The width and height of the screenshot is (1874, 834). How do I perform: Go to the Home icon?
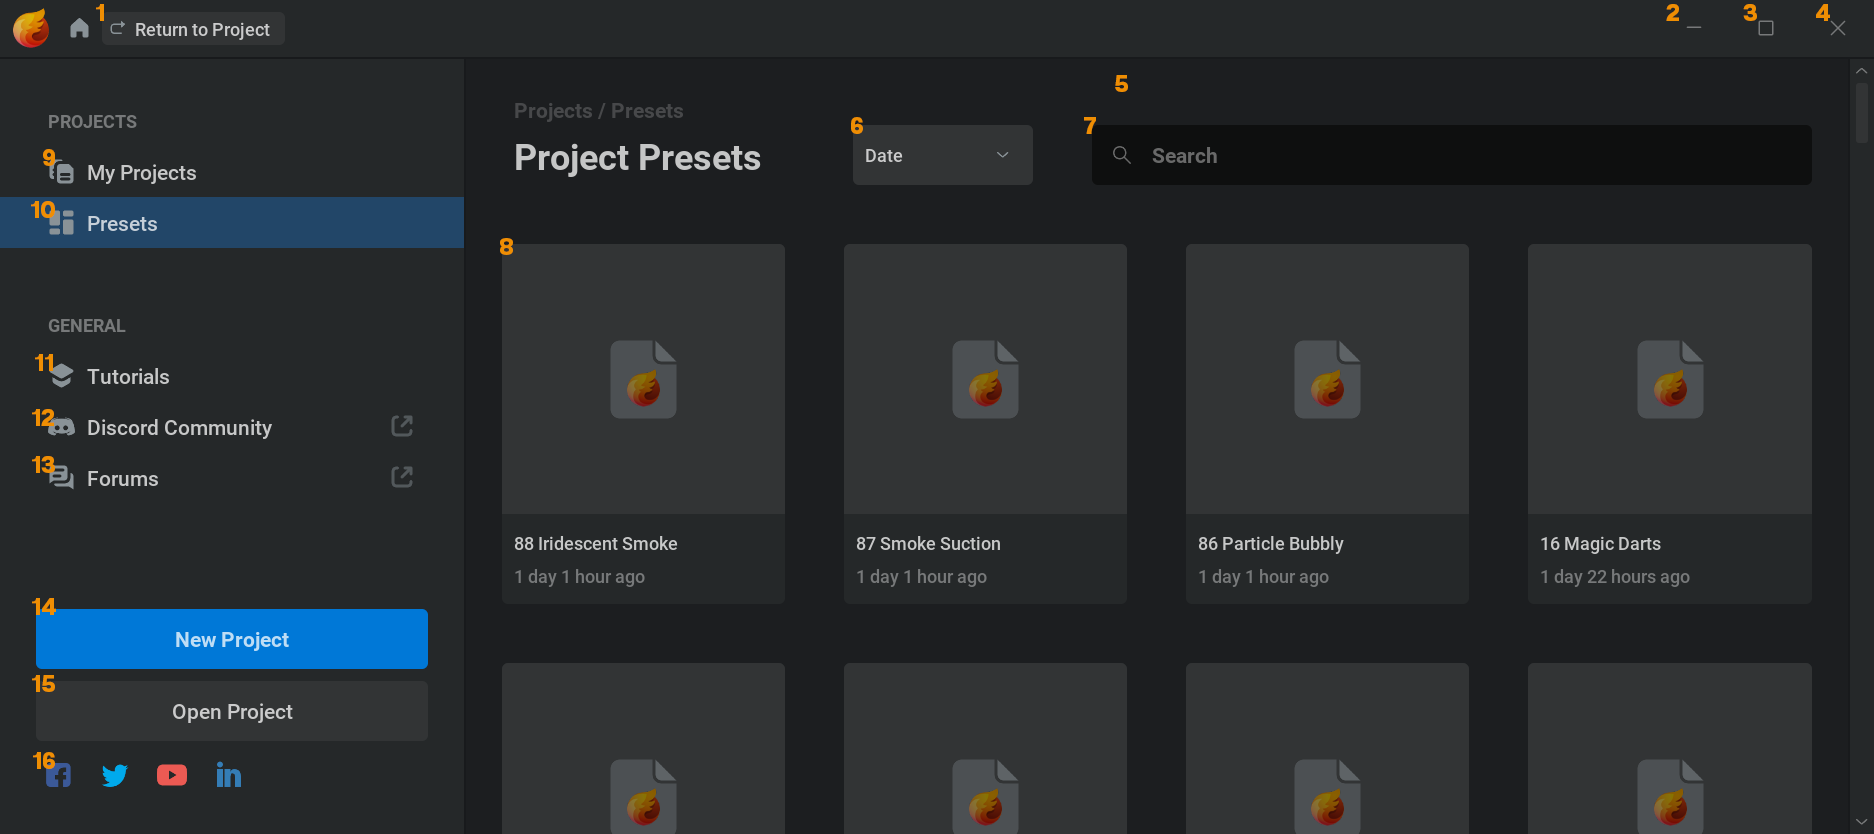[x=79, y=28]
